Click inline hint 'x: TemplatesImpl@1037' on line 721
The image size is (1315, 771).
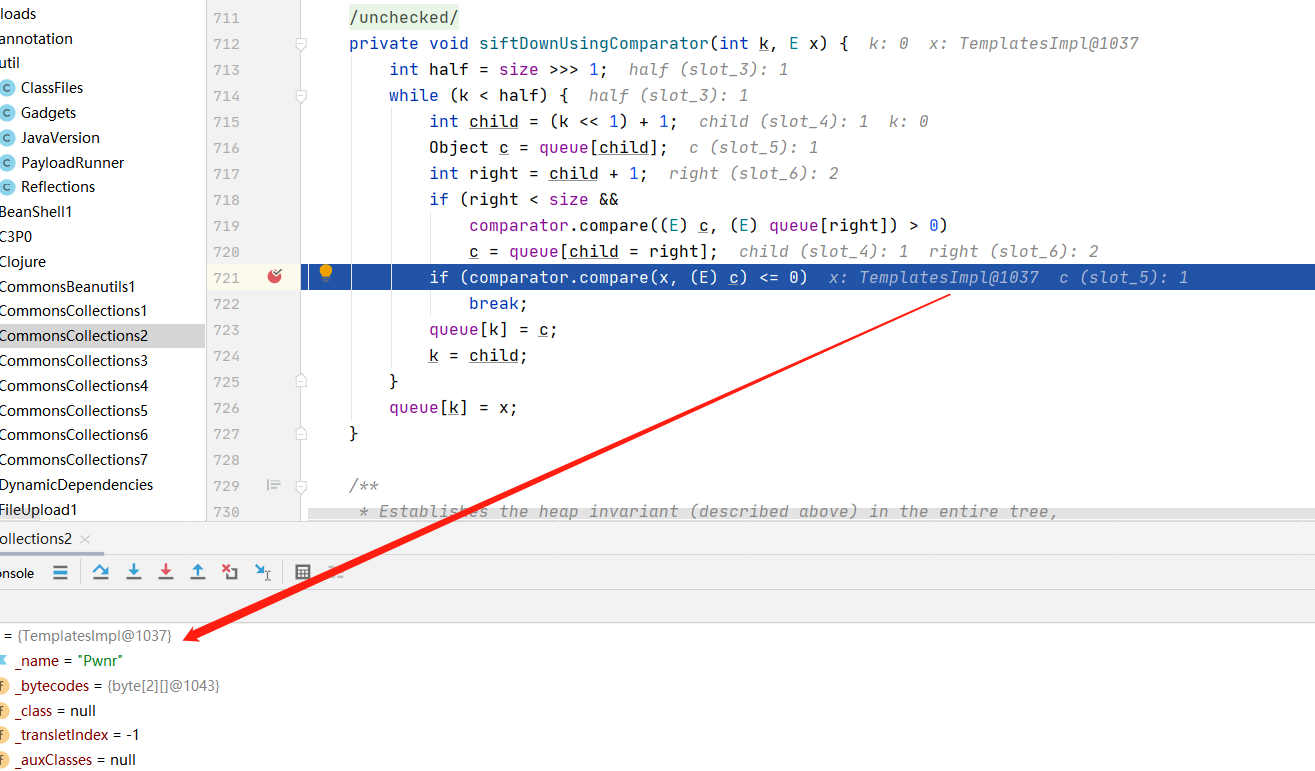[x=934, y=278]
